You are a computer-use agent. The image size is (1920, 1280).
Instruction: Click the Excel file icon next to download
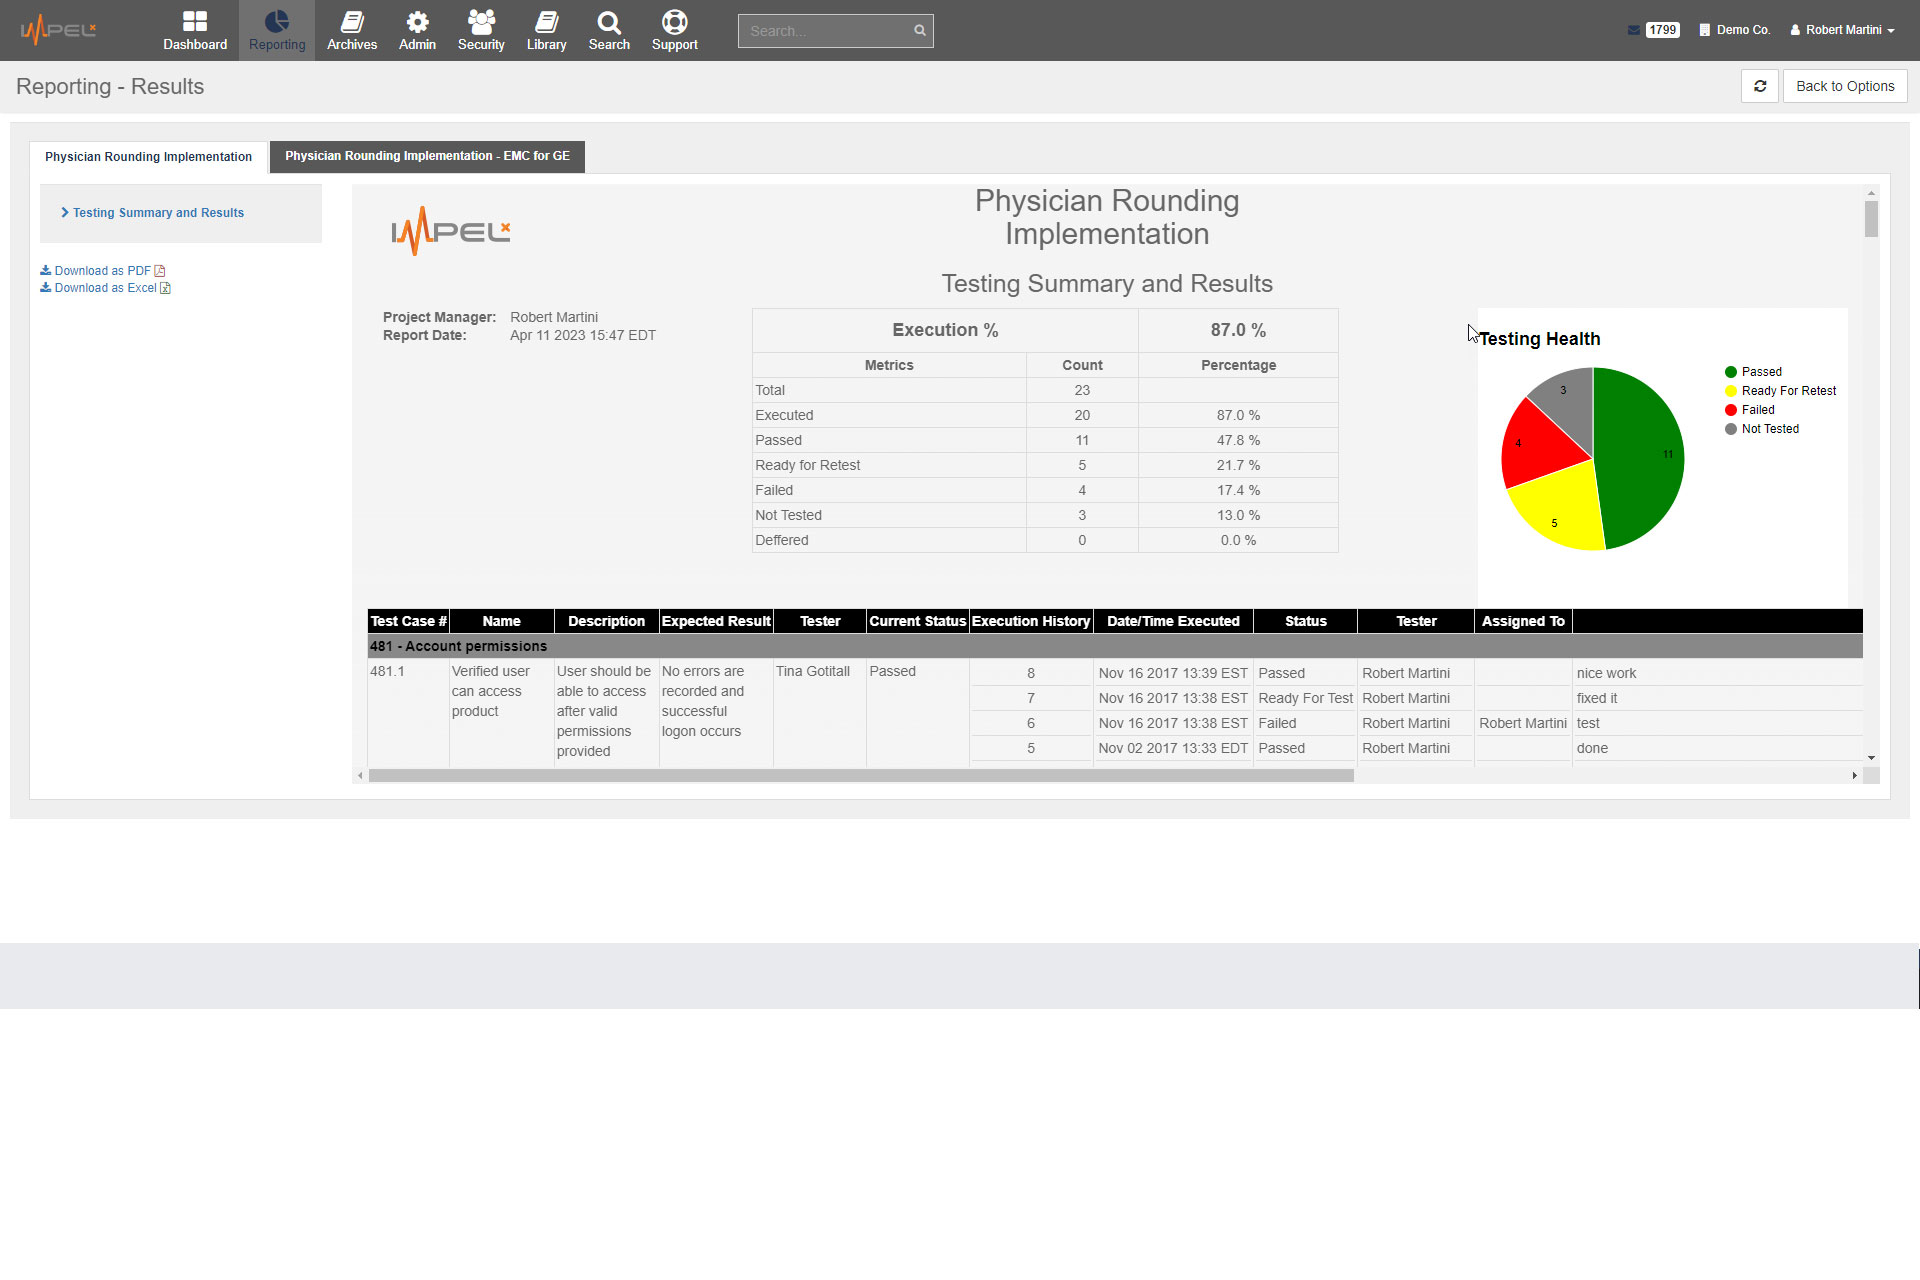(166, 288)
